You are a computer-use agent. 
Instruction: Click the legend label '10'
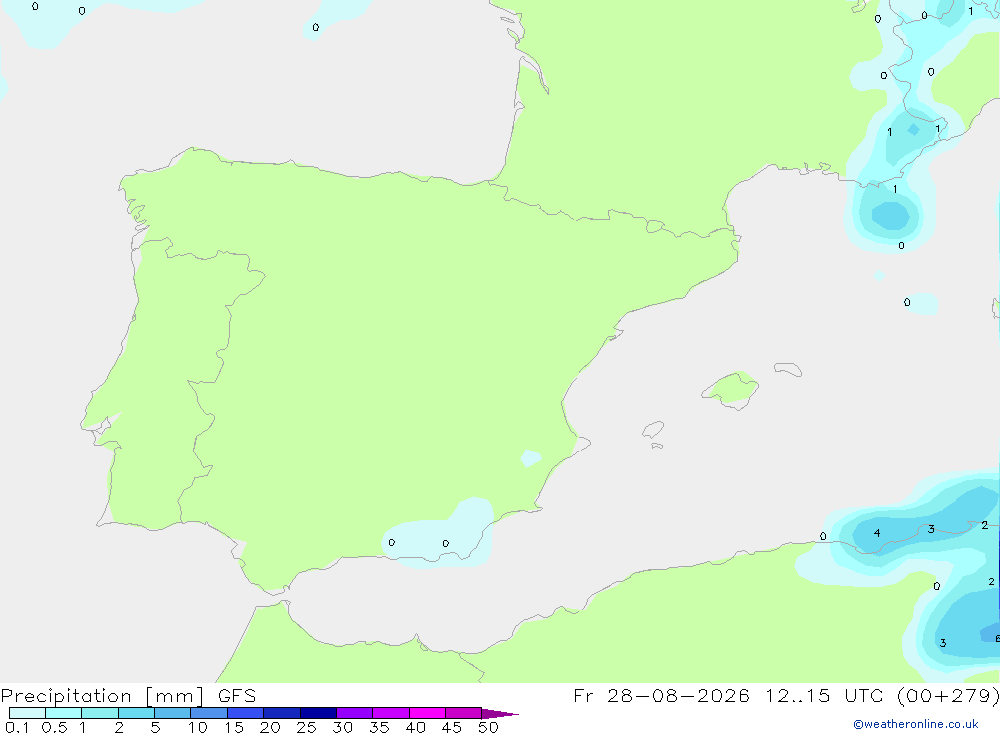(197, 727)
